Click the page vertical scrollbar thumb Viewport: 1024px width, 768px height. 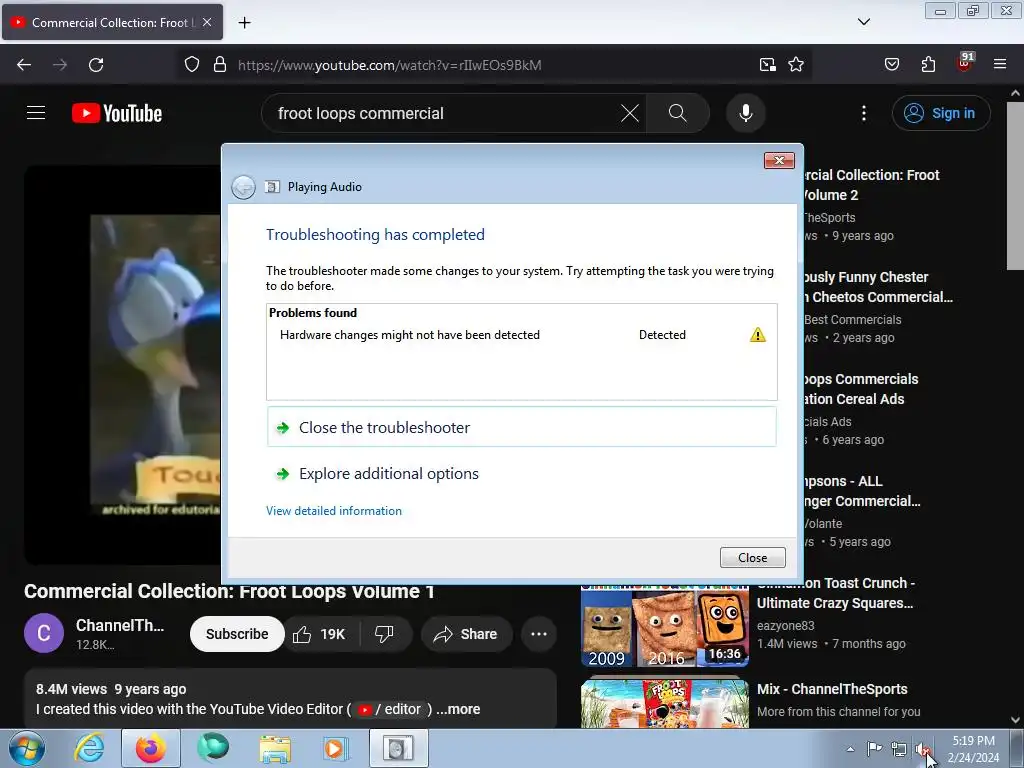click(x=1015, y=186)
